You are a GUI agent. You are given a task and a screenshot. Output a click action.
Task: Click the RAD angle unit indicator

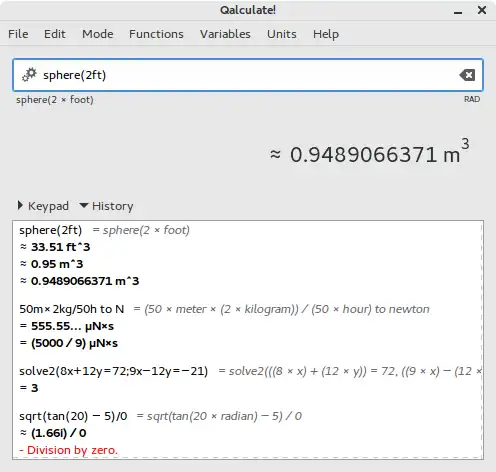tap(472, 99)
